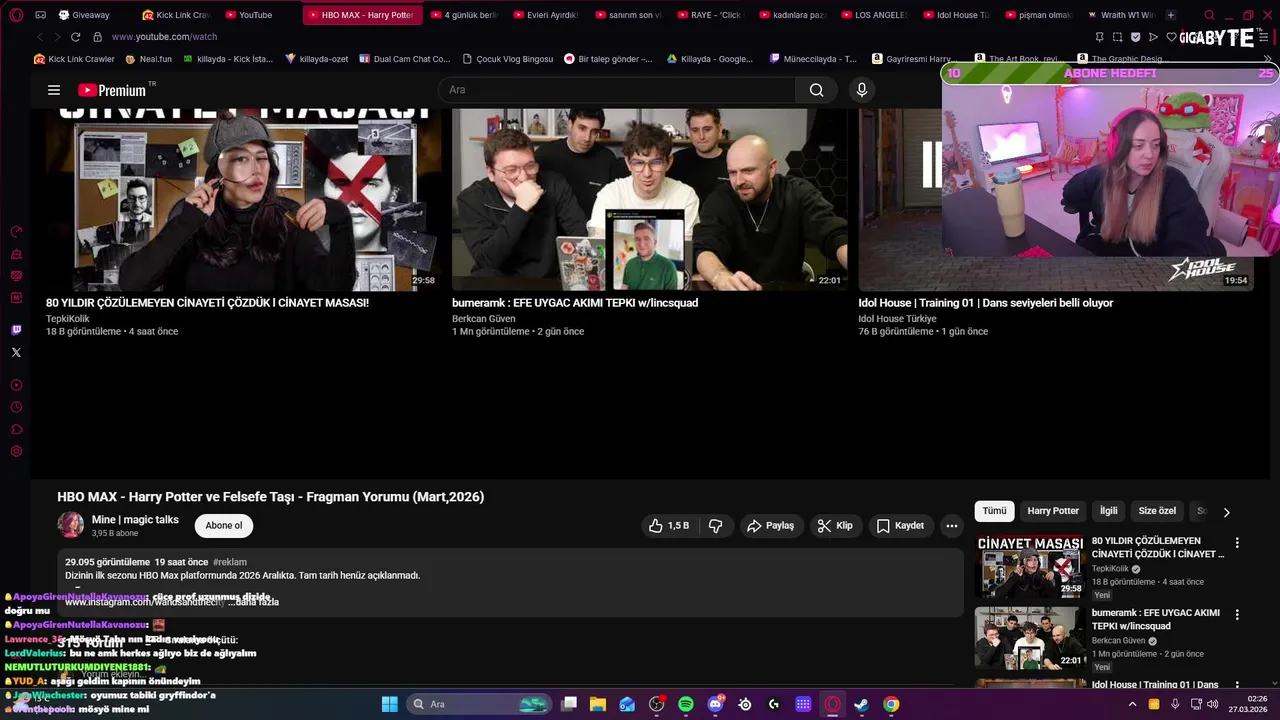Viewport: 1280px width, 720px height.
Task: Open the Neal.fun bookmark
Action: pos(148,59)
